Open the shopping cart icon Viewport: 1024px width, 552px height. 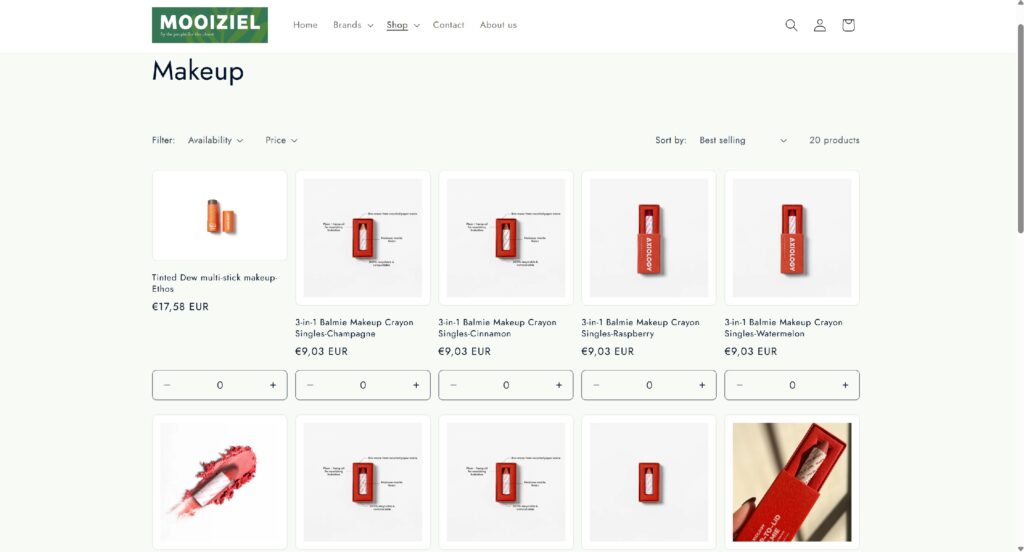[x=848, y=25]
